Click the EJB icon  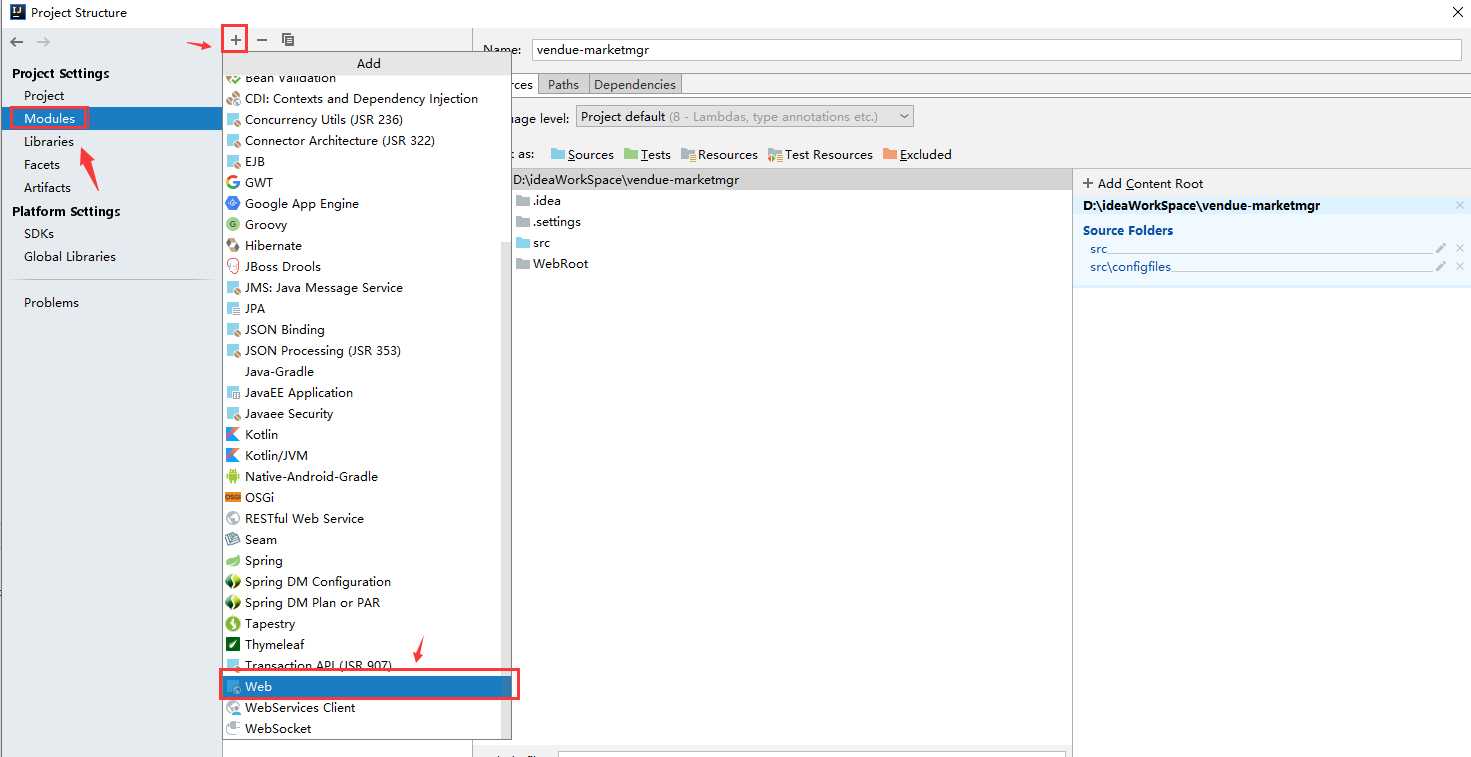pyautogui.click(x=233, y=161)
